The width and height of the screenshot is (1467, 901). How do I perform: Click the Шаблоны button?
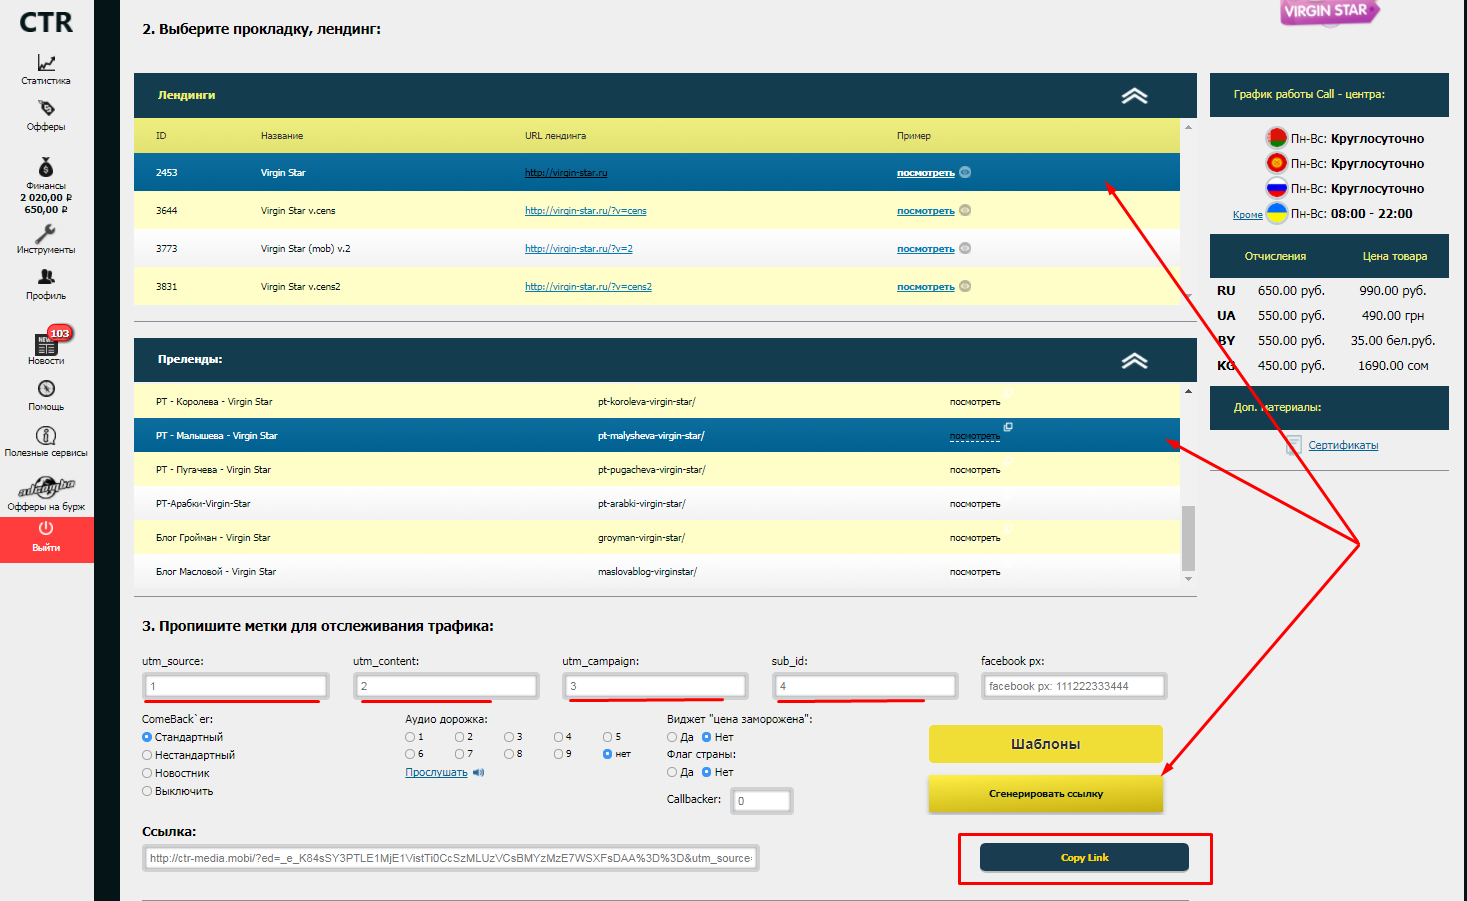(1046, 744)
